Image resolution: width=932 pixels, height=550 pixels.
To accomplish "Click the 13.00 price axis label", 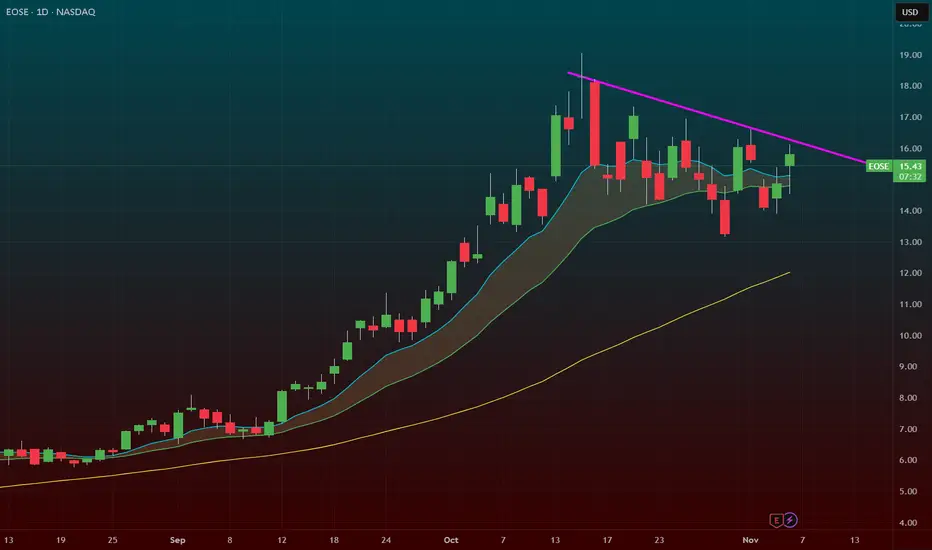I will click(x=910, y=242).
